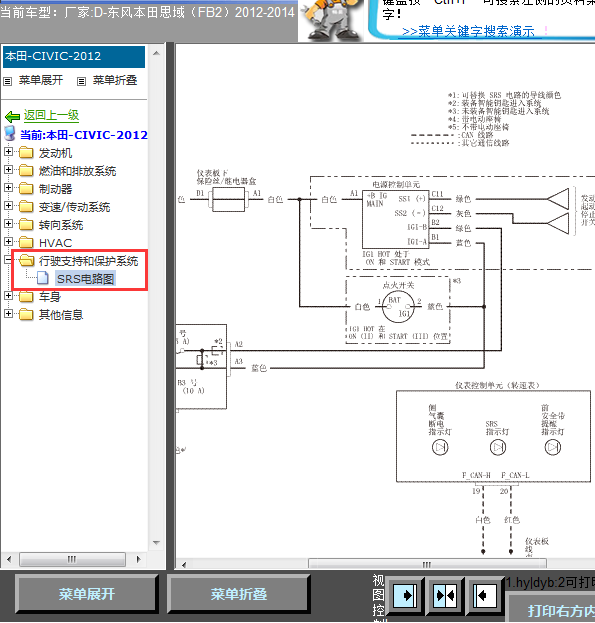
Task: Click the sidebar 菜单折叠 text link
Action: (x=115, y=80)
